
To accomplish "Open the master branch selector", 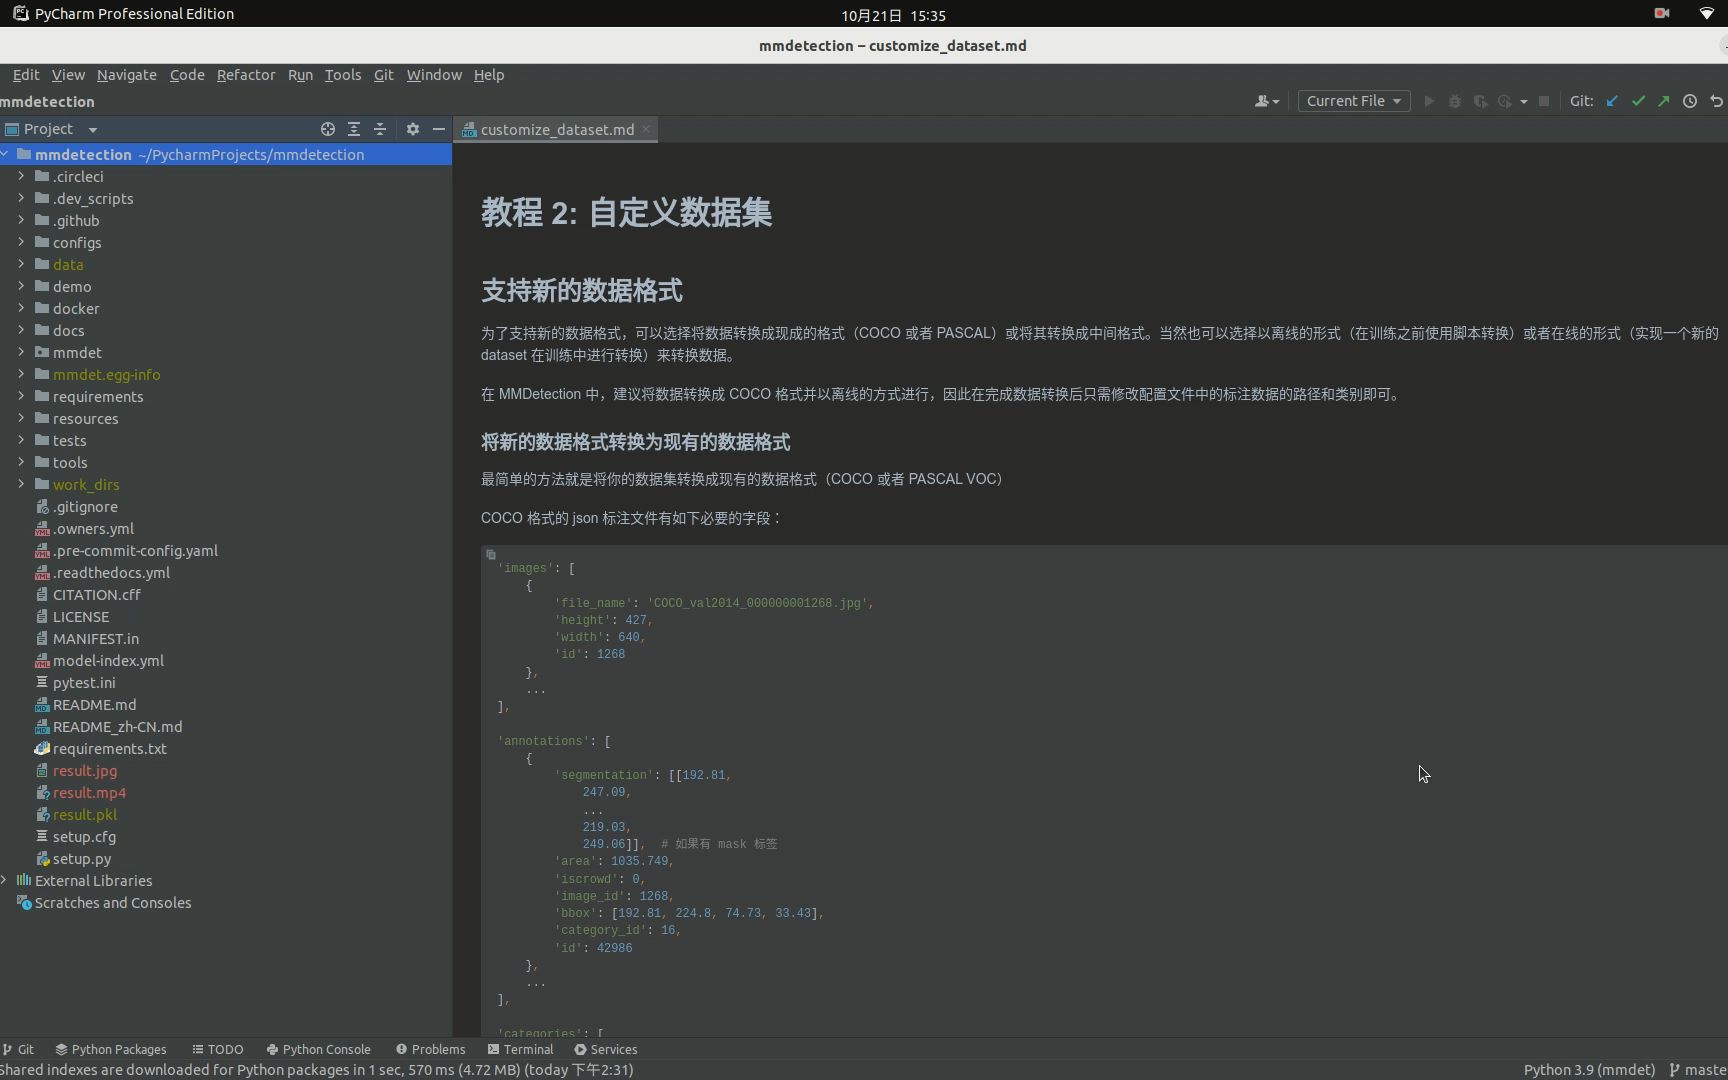I will [1698, 1069].
